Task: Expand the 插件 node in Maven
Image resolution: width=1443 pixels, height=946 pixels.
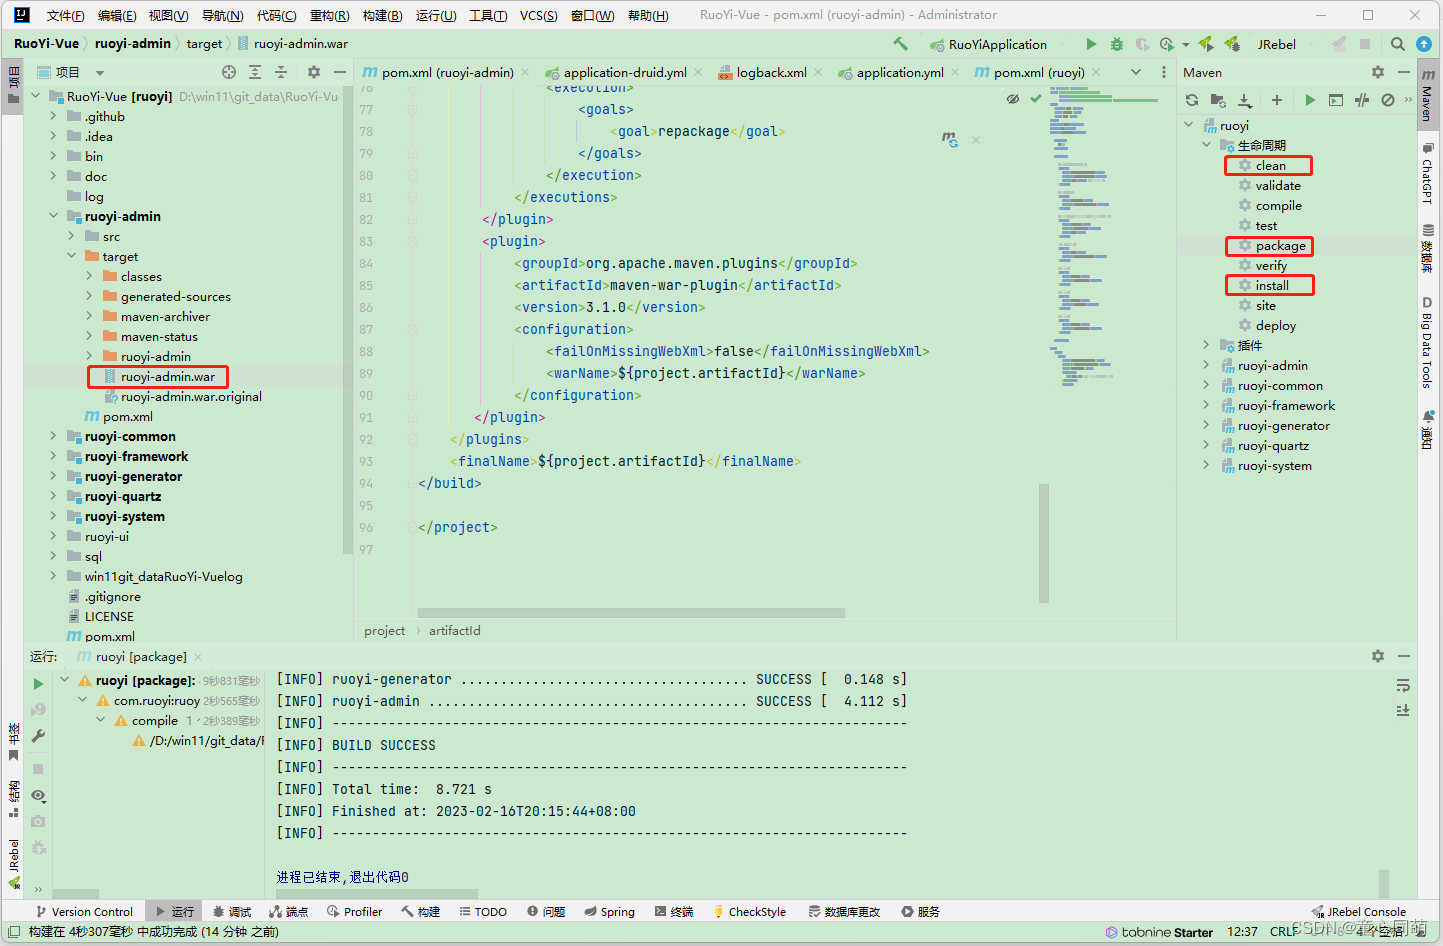Action: pos(1207,345)
